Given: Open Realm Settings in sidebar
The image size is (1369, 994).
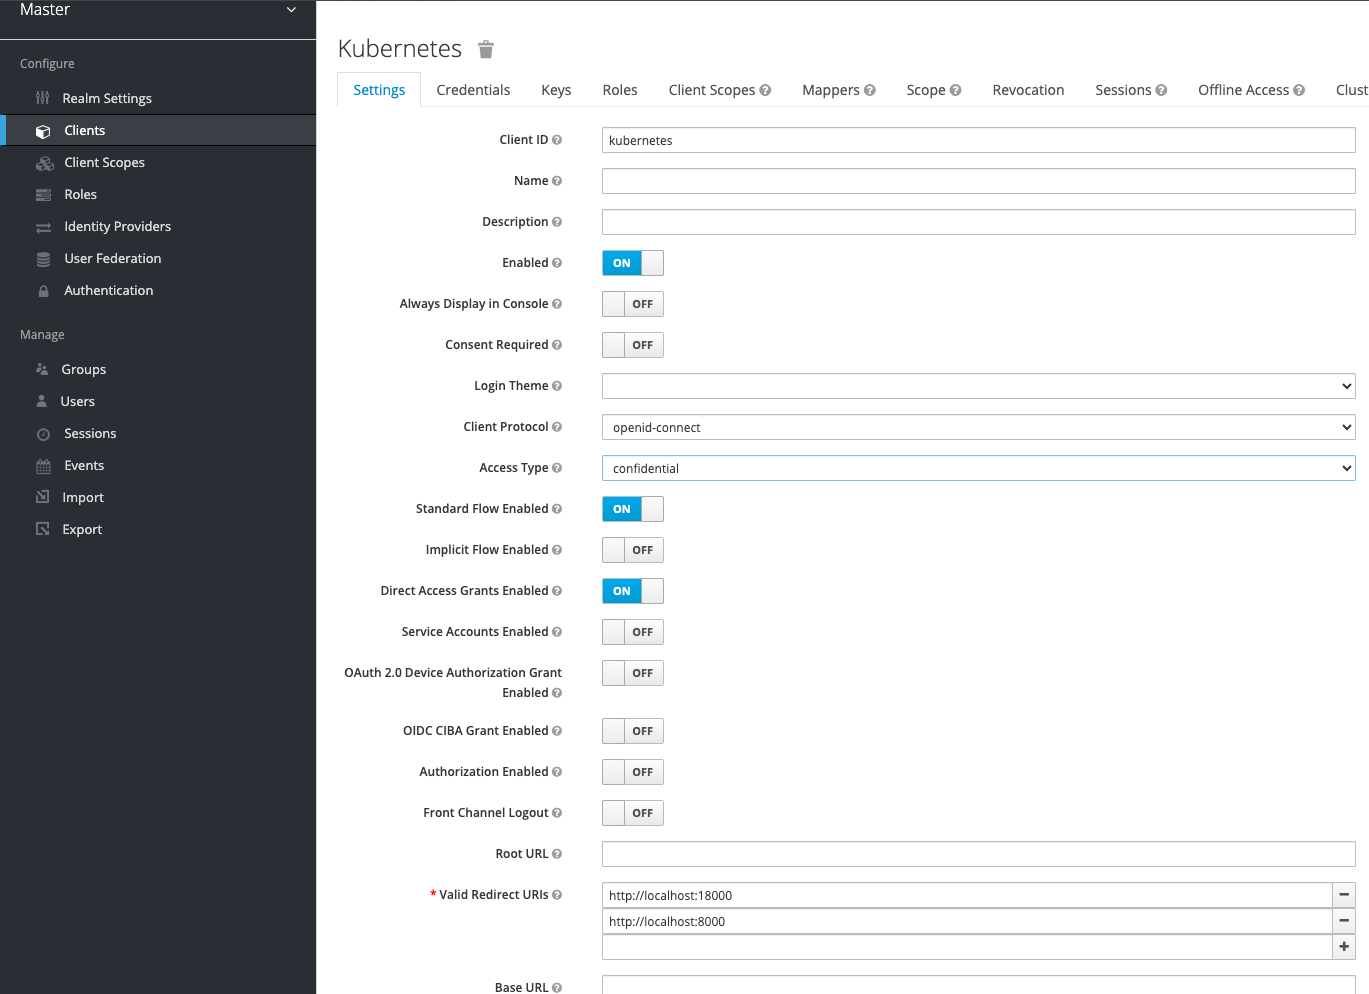Looking at the screenshot, I should click(107, 98).
